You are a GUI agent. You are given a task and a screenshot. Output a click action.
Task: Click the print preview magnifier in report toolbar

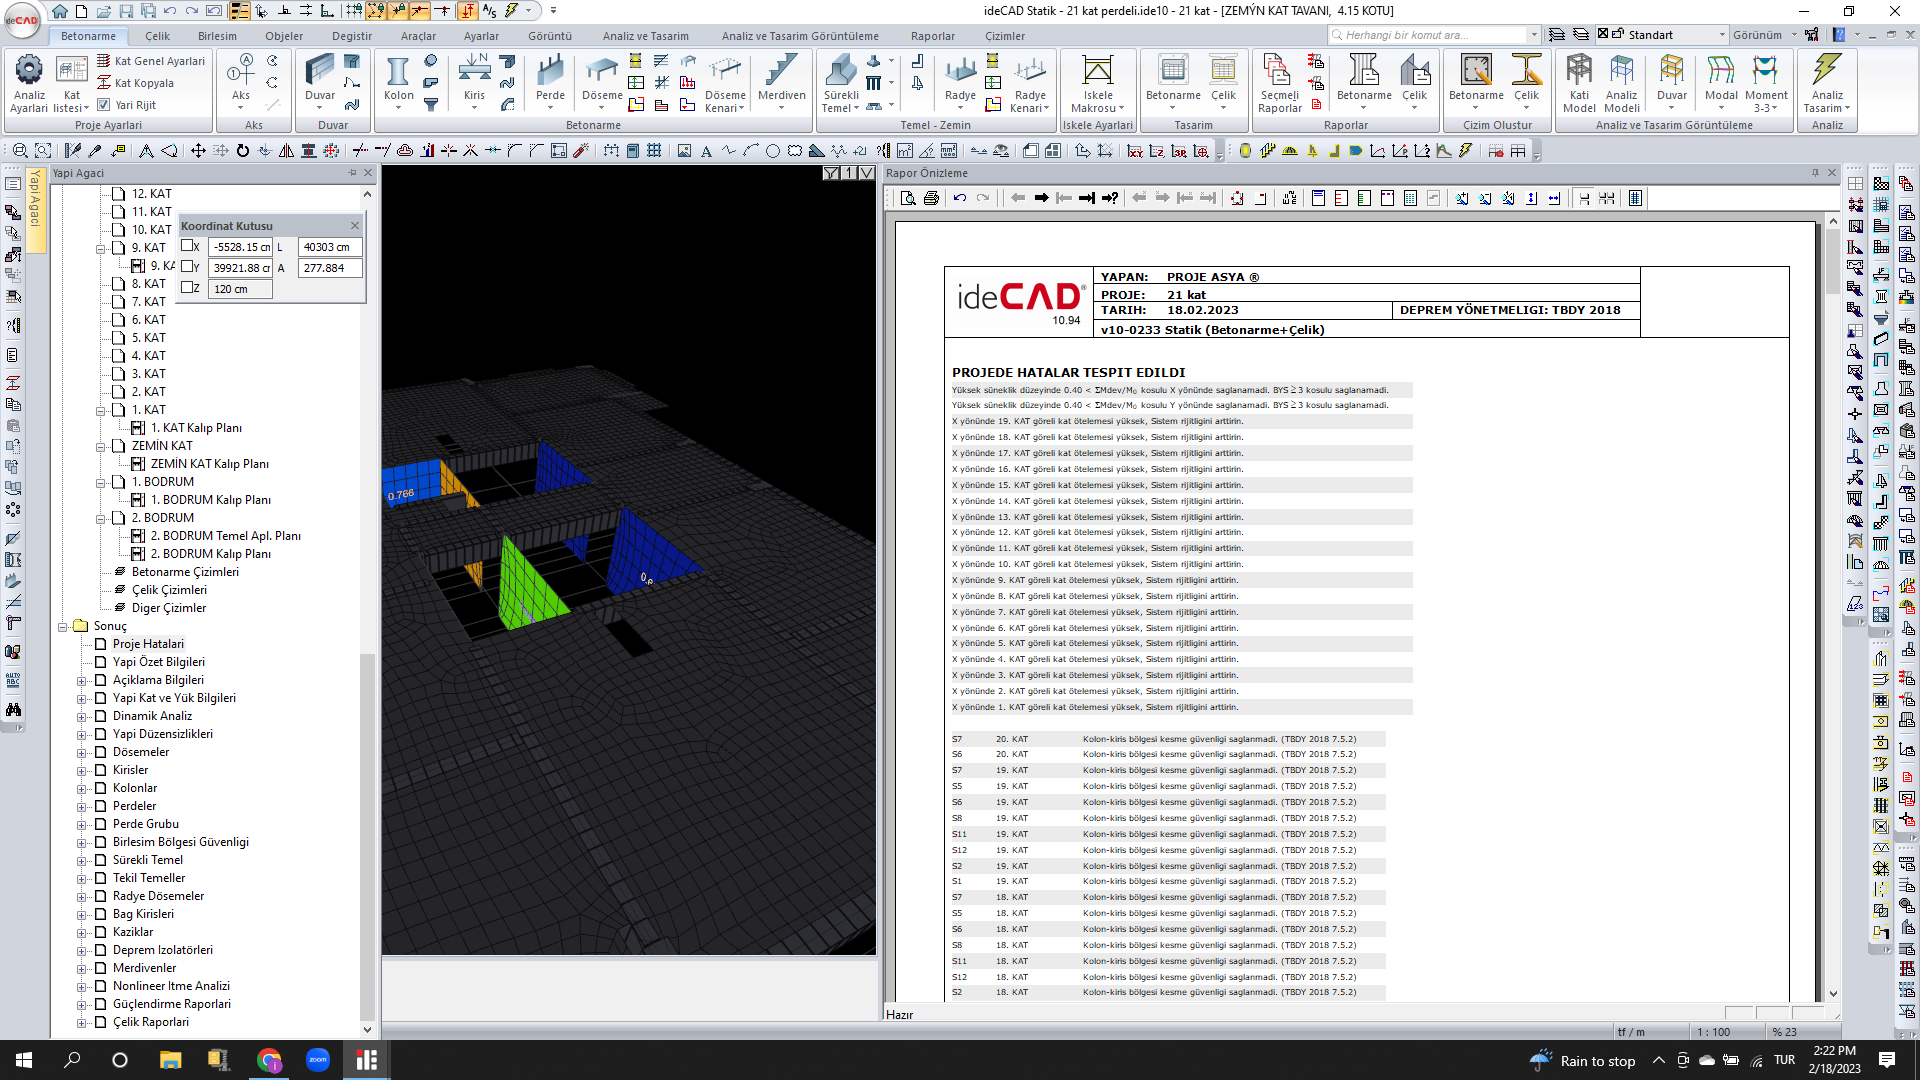point(908,198)
